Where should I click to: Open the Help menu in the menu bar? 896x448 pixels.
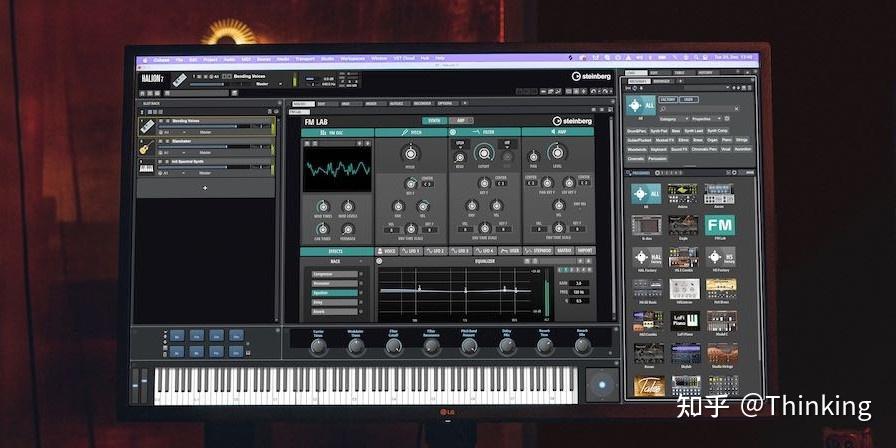click(440, 59)
